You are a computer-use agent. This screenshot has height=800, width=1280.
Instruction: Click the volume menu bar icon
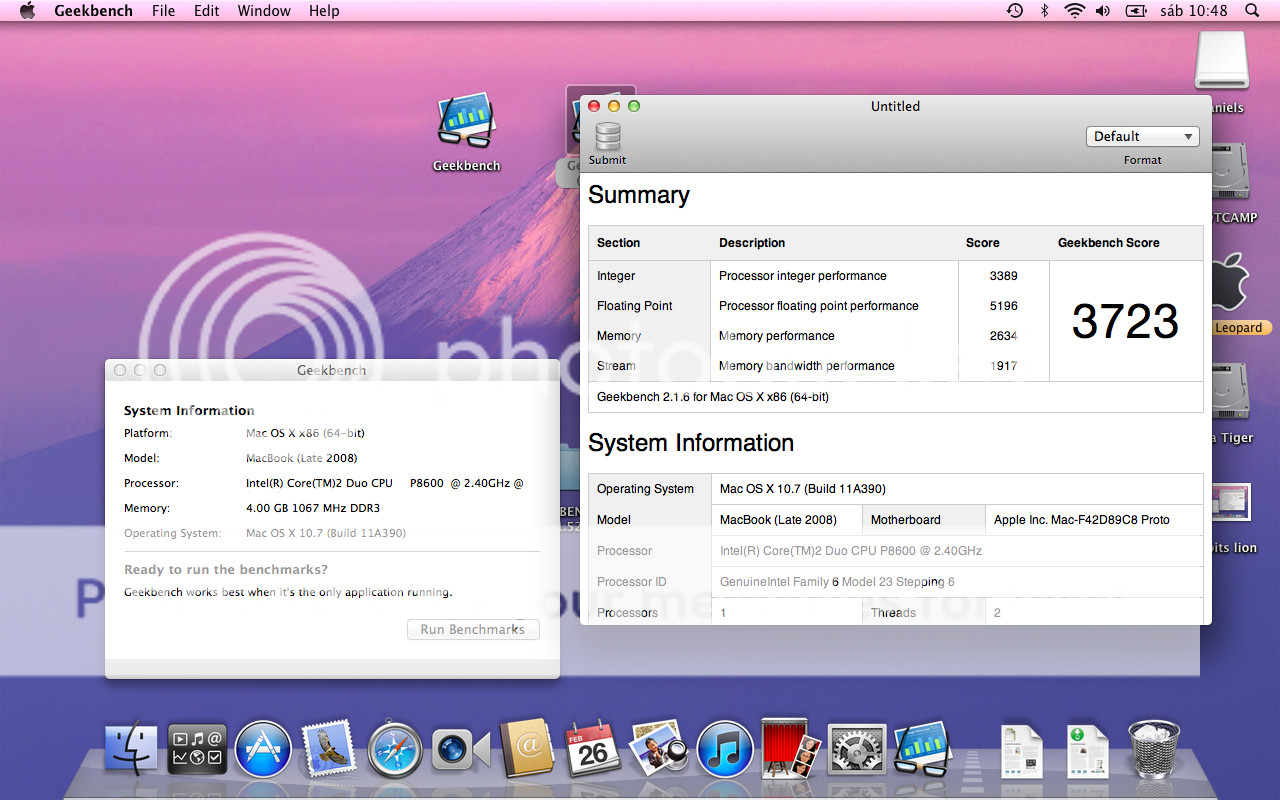click(1102, 10)
